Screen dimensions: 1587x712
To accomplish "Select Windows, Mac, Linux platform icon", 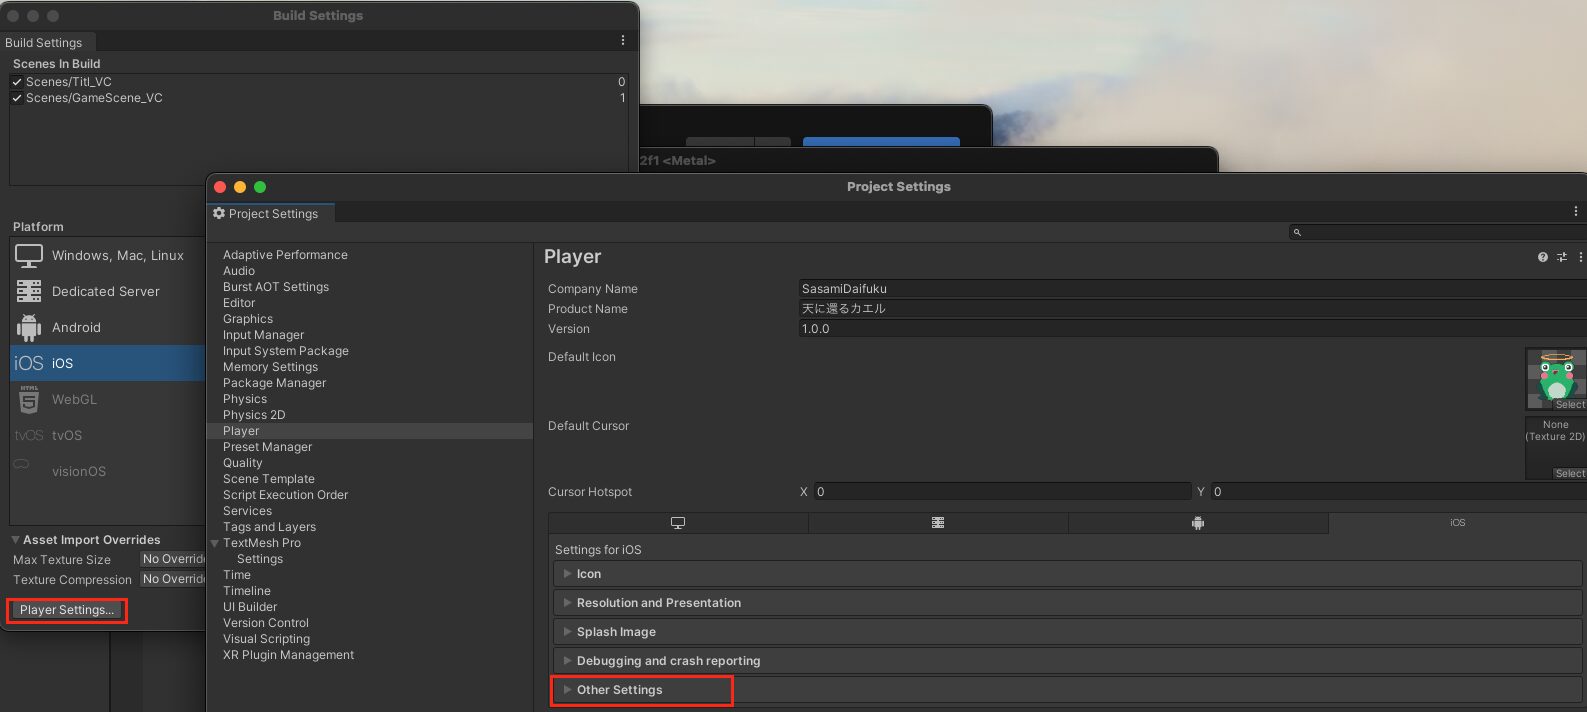I will pos(29,256).
